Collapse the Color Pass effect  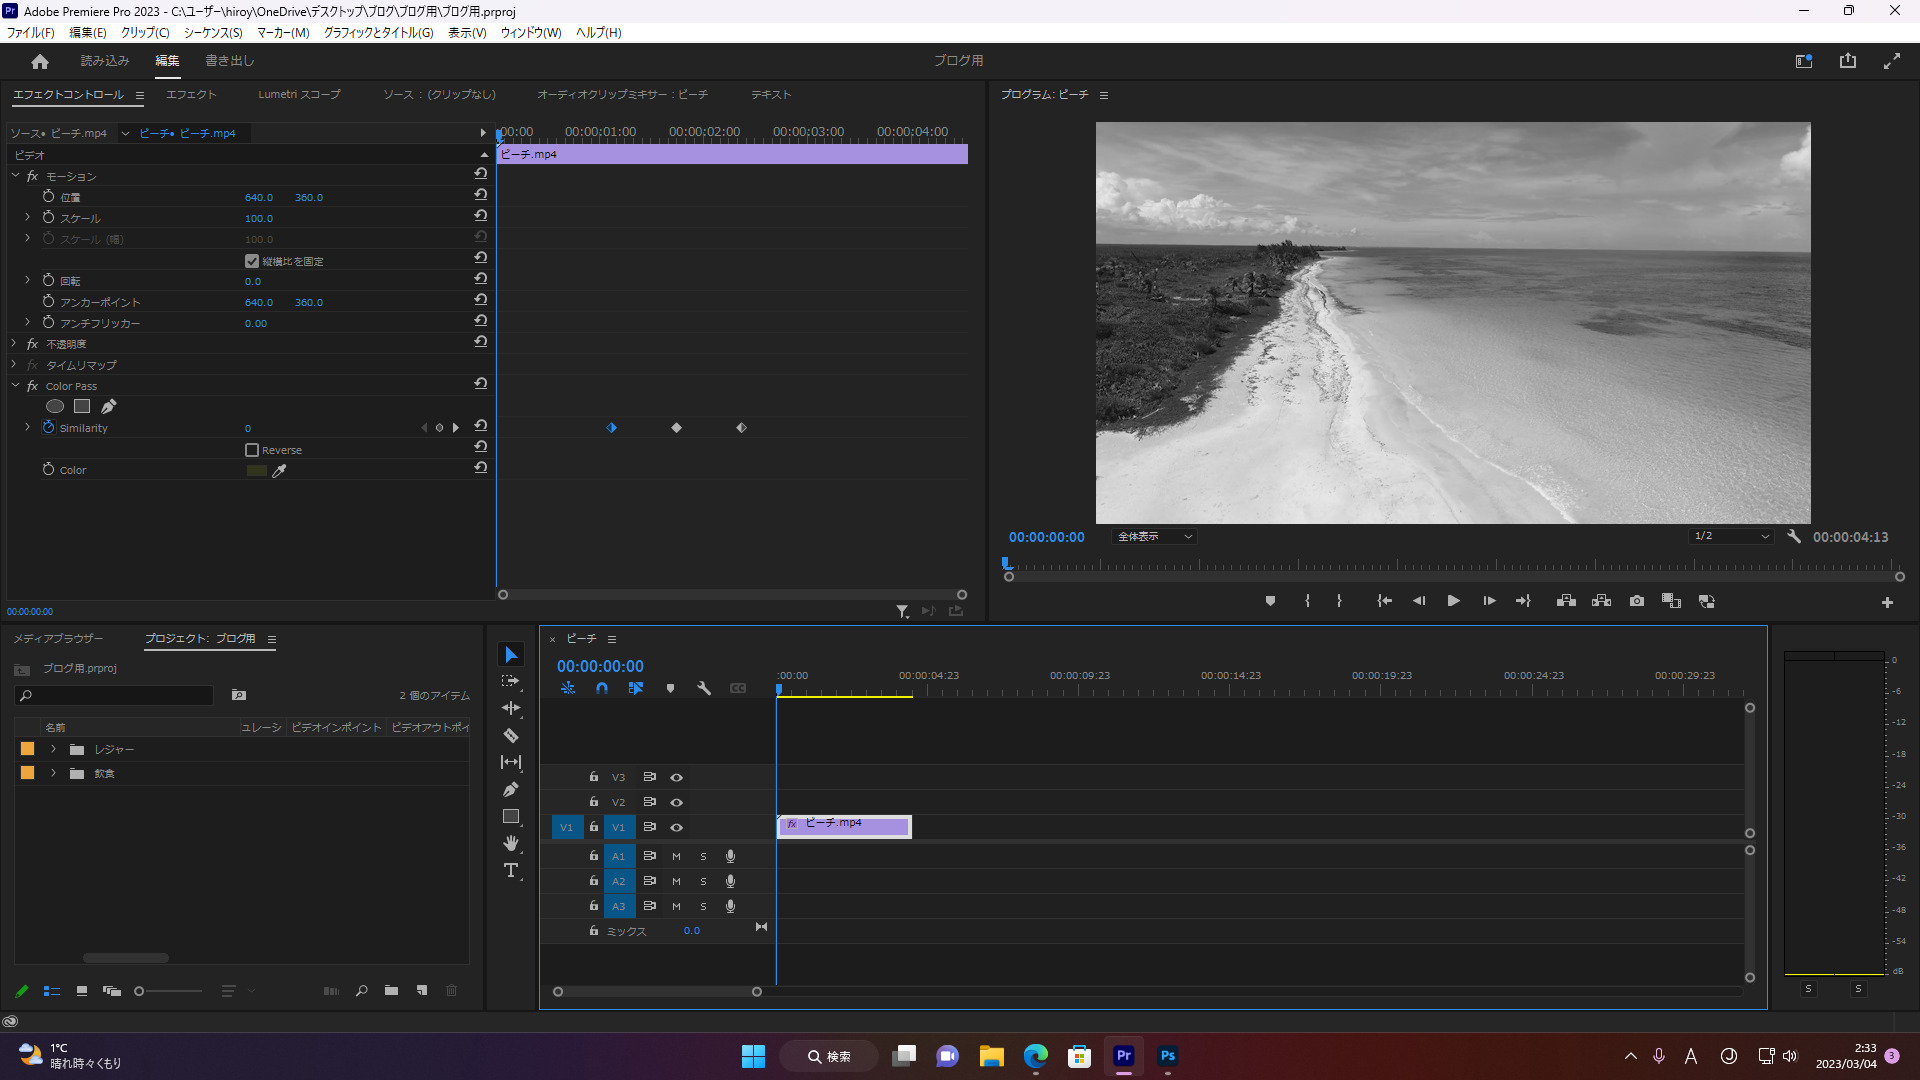(16, 385)
